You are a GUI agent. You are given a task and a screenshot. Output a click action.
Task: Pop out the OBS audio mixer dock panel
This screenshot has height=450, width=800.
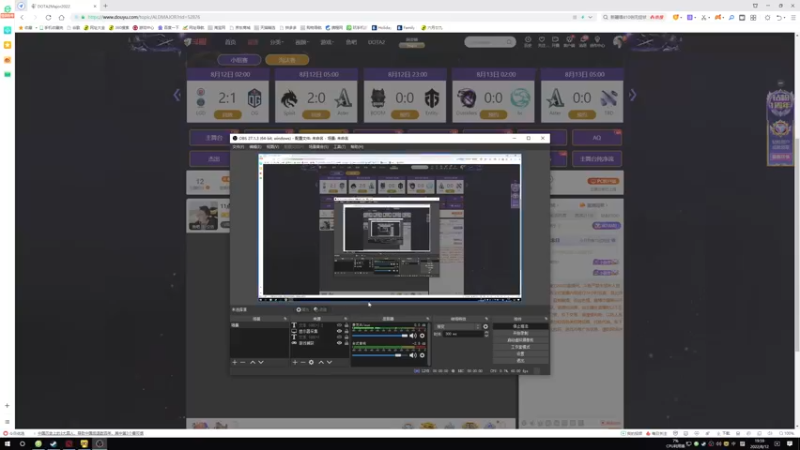(428, 319)
